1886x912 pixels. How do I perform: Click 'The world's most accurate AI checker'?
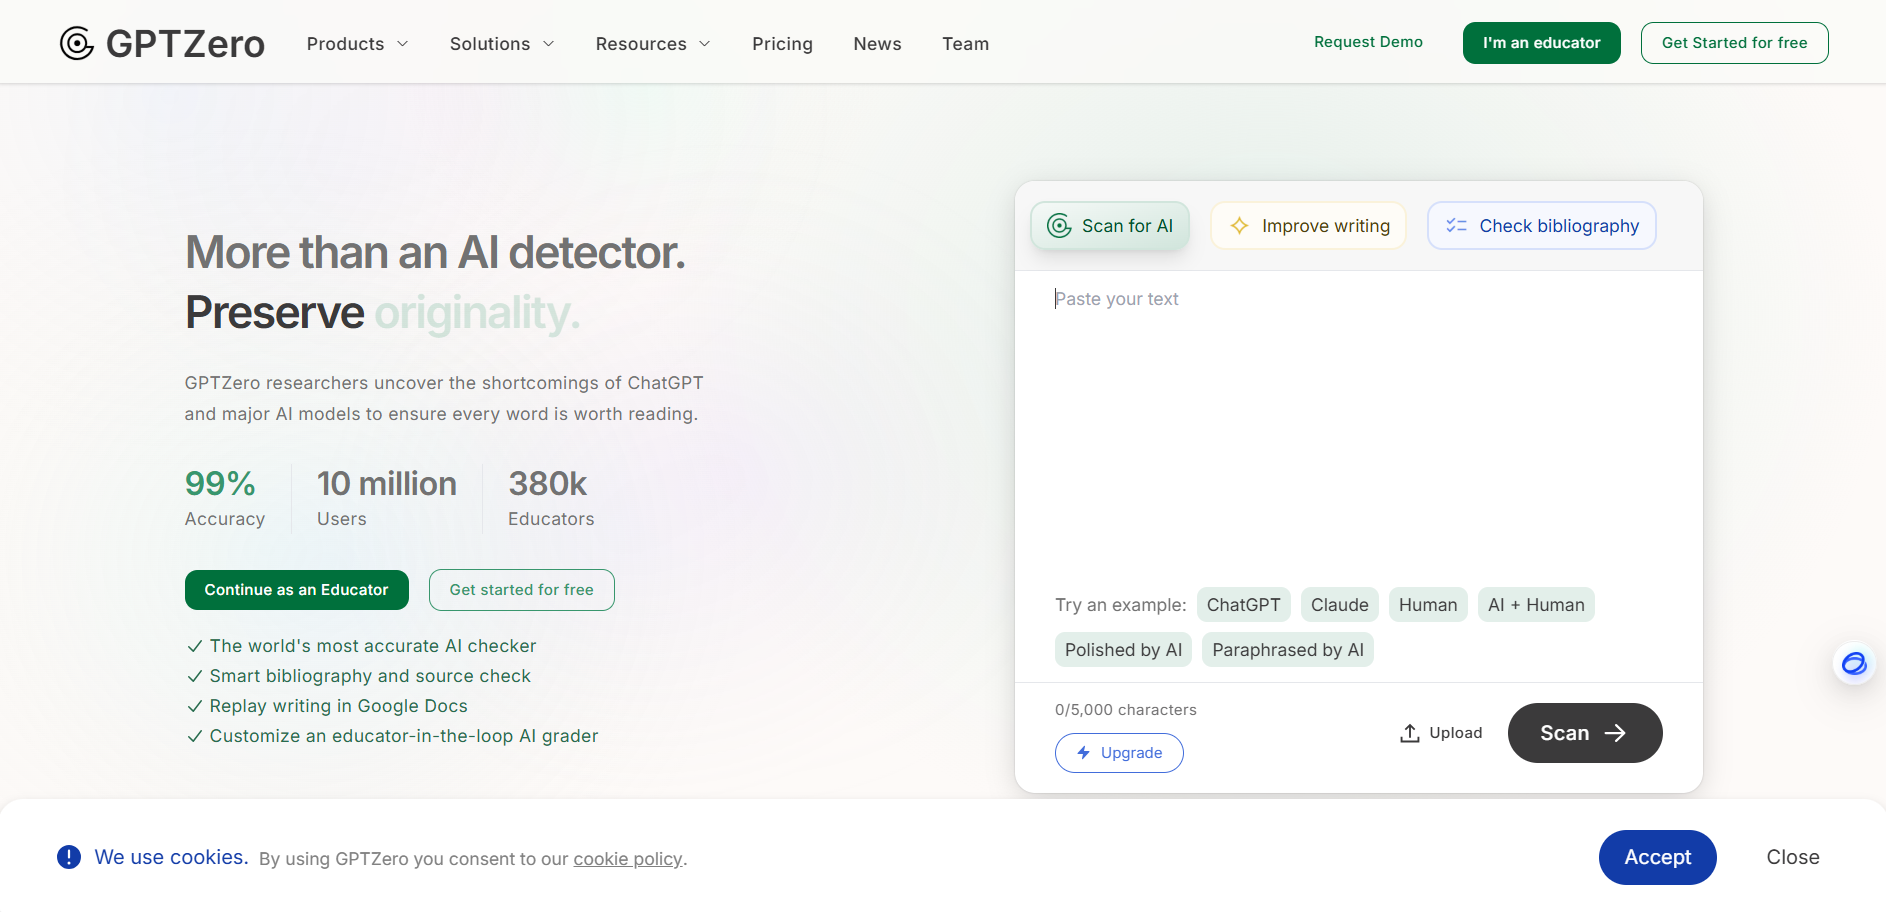tap(373, 646)
